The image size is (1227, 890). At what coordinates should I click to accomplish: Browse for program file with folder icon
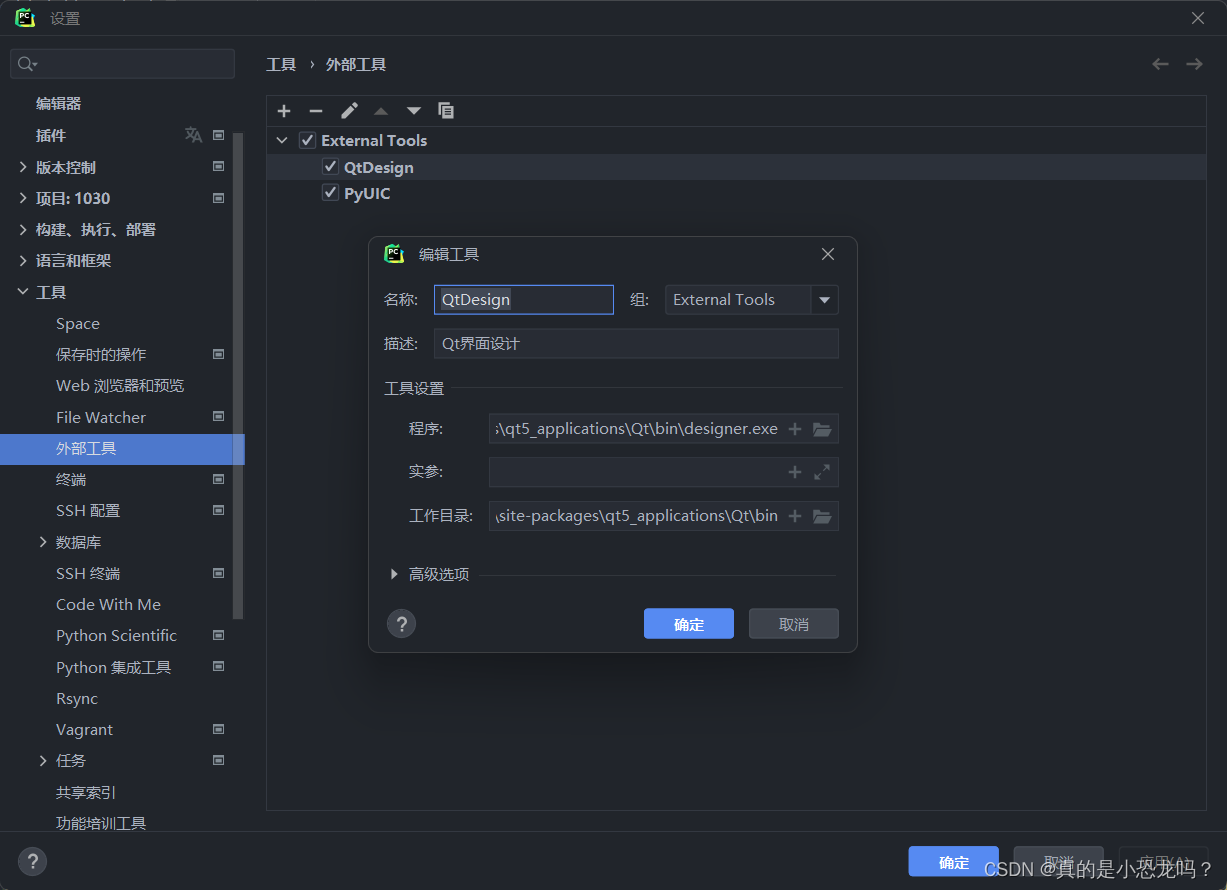822,429
